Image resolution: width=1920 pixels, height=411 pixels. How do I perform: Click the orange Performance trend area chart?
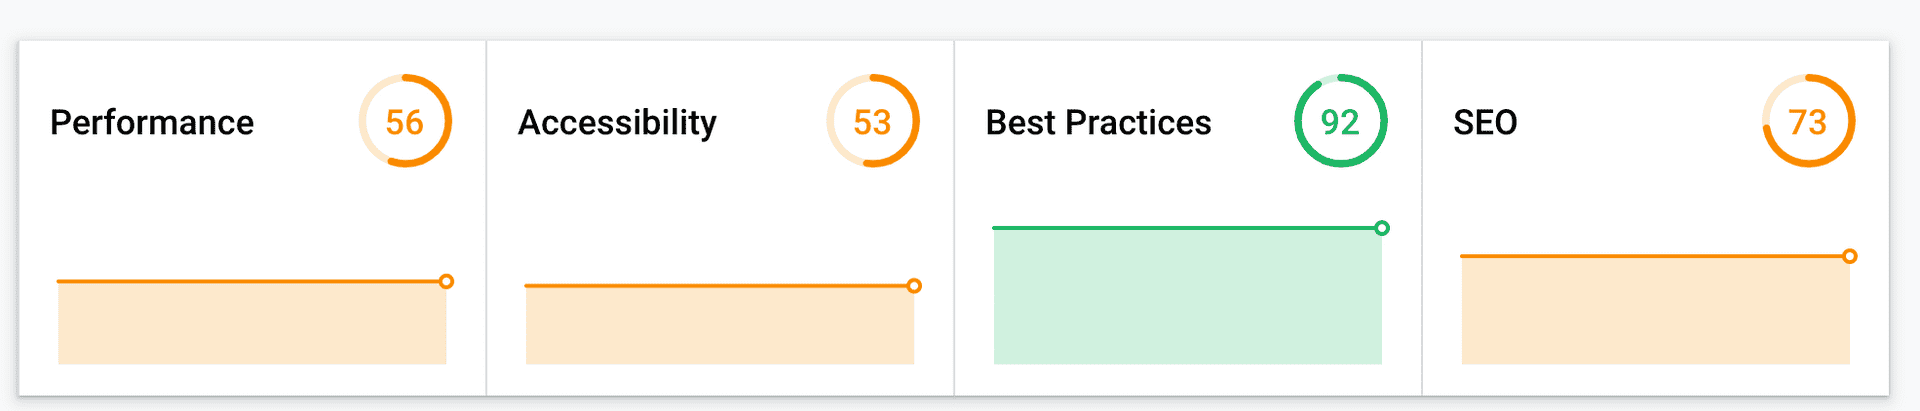pyautogui.click(x=252, y=324)
